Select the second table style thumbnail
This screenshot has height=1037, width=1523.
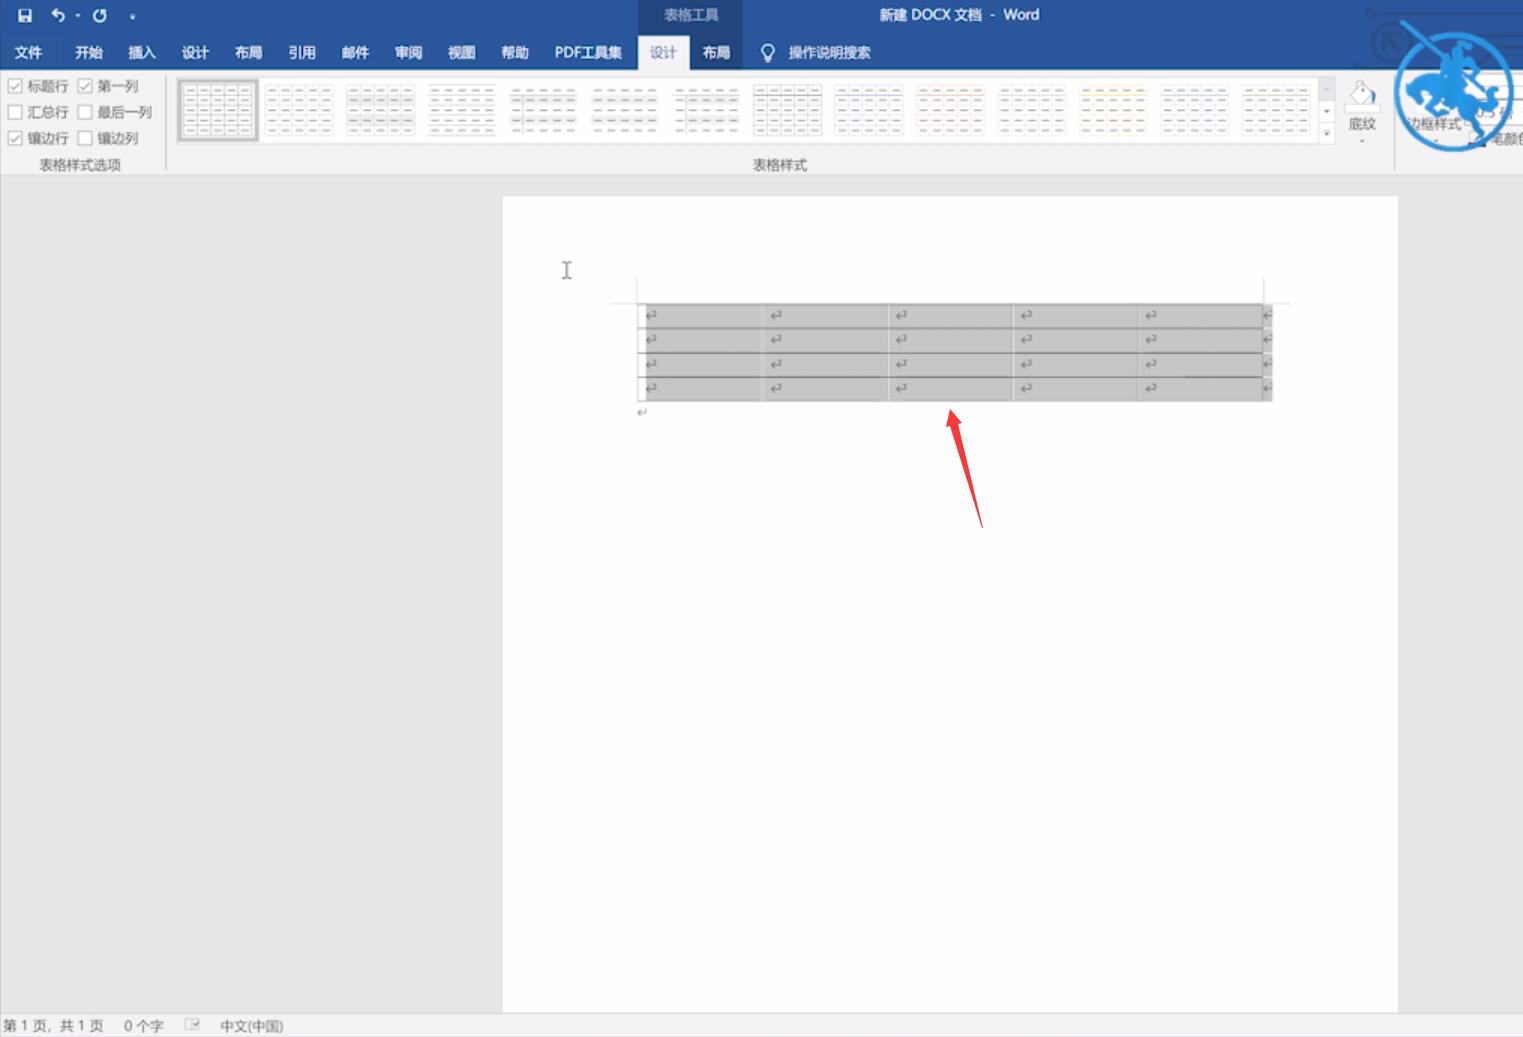tap(299, 110)
